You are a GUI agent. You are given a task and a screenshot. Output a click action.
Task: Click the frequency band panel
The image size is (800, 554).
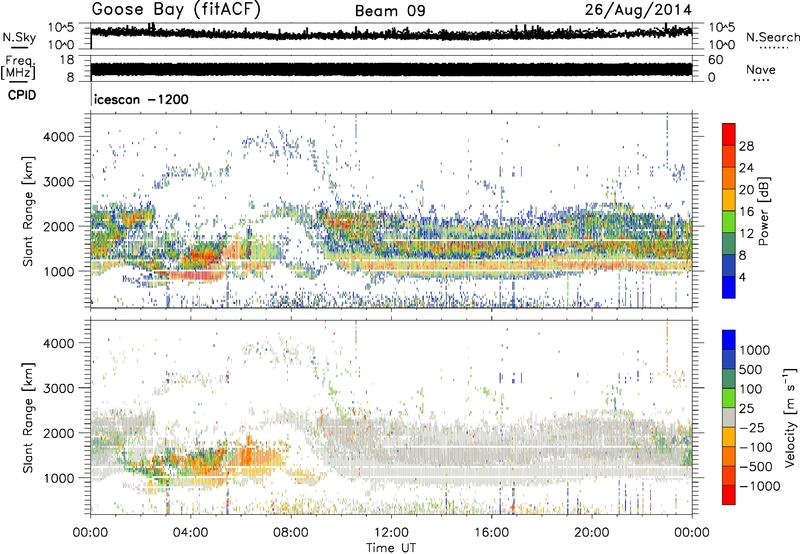coord(391,69)
